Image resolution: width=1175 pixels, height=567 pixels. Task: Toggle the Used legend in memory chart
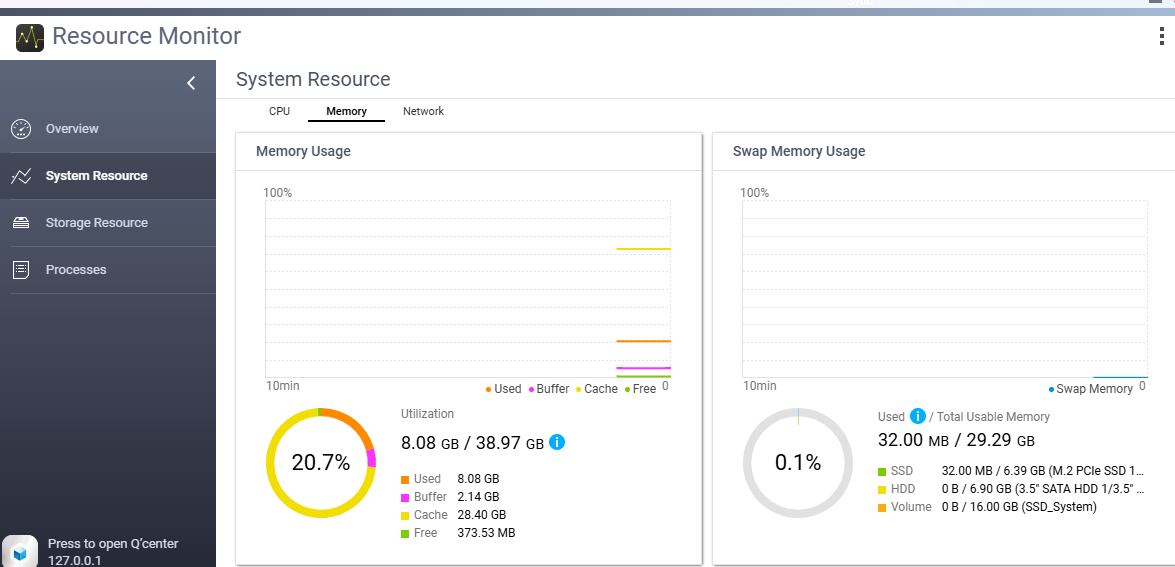(x=504, y=389)
